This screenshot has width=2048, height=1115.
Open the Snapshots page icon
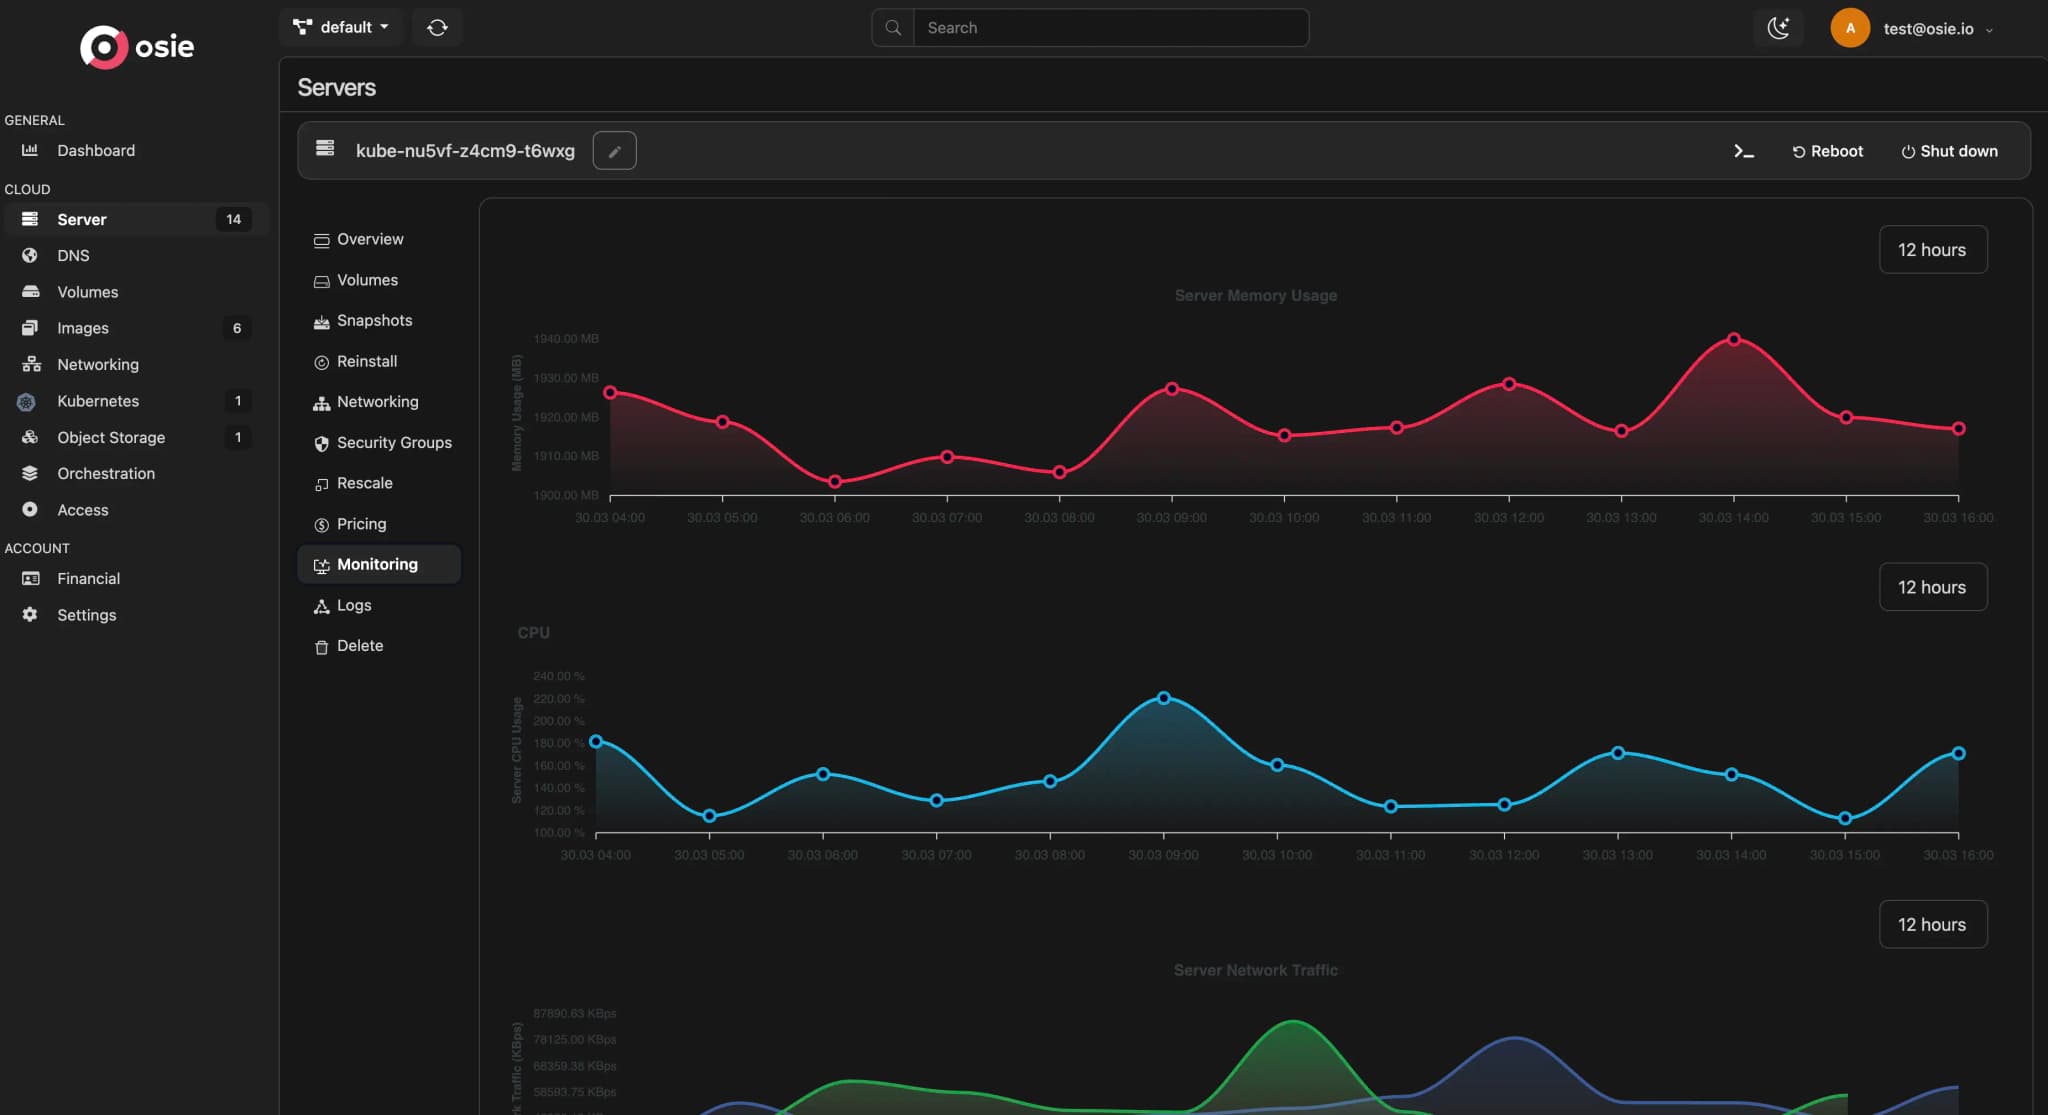321,320
